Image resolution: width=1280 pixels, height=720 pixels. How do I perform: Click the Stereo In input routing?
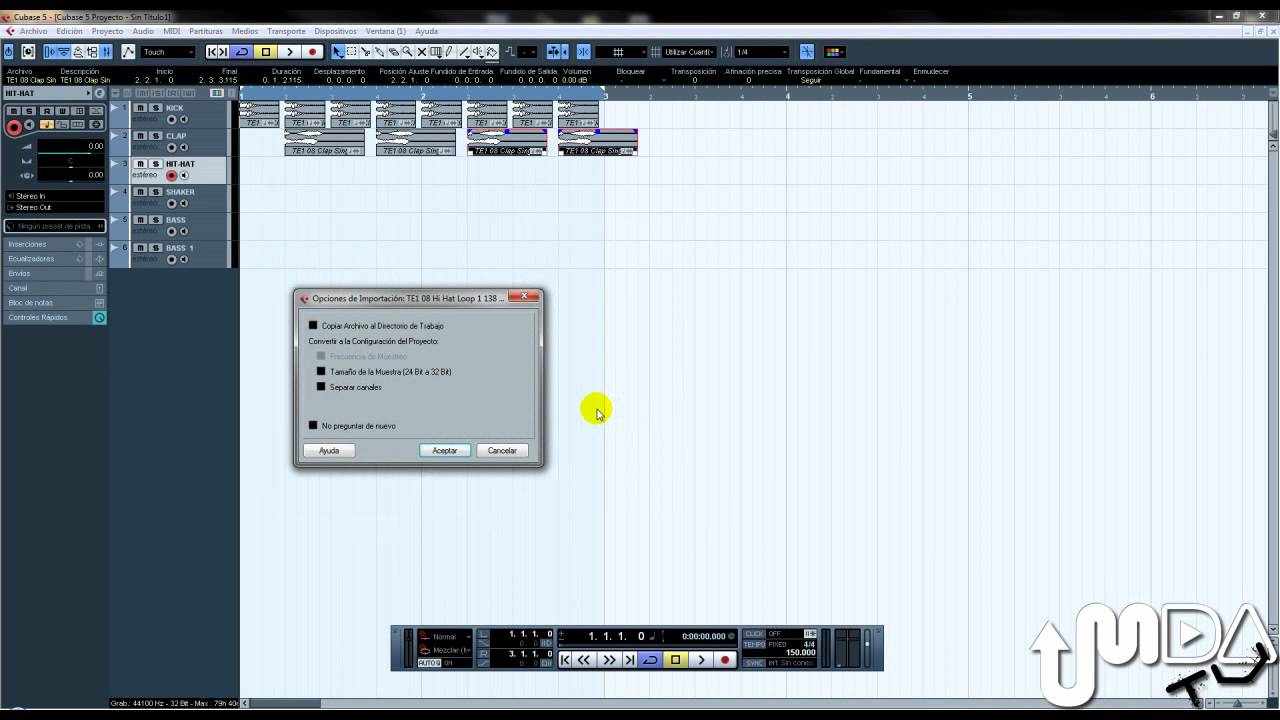point(55,196)
